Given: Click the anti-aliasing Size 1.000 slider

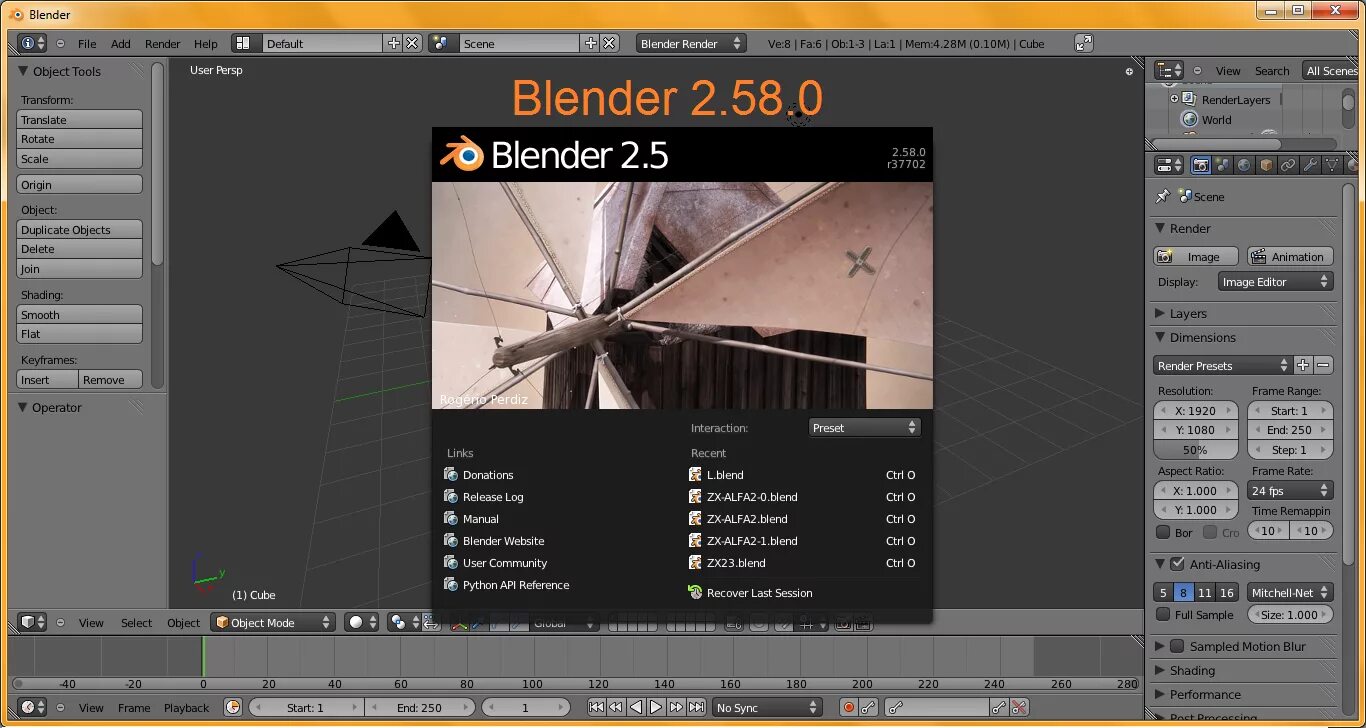Looking at the screenshot, I should (x=1290, y=615).
